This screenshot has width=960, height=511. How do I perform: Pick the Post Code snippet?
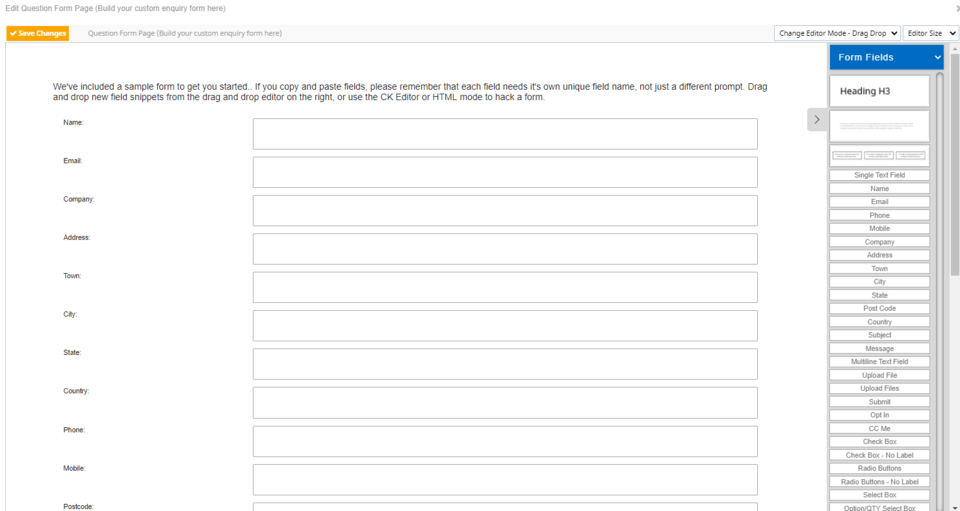880,308
